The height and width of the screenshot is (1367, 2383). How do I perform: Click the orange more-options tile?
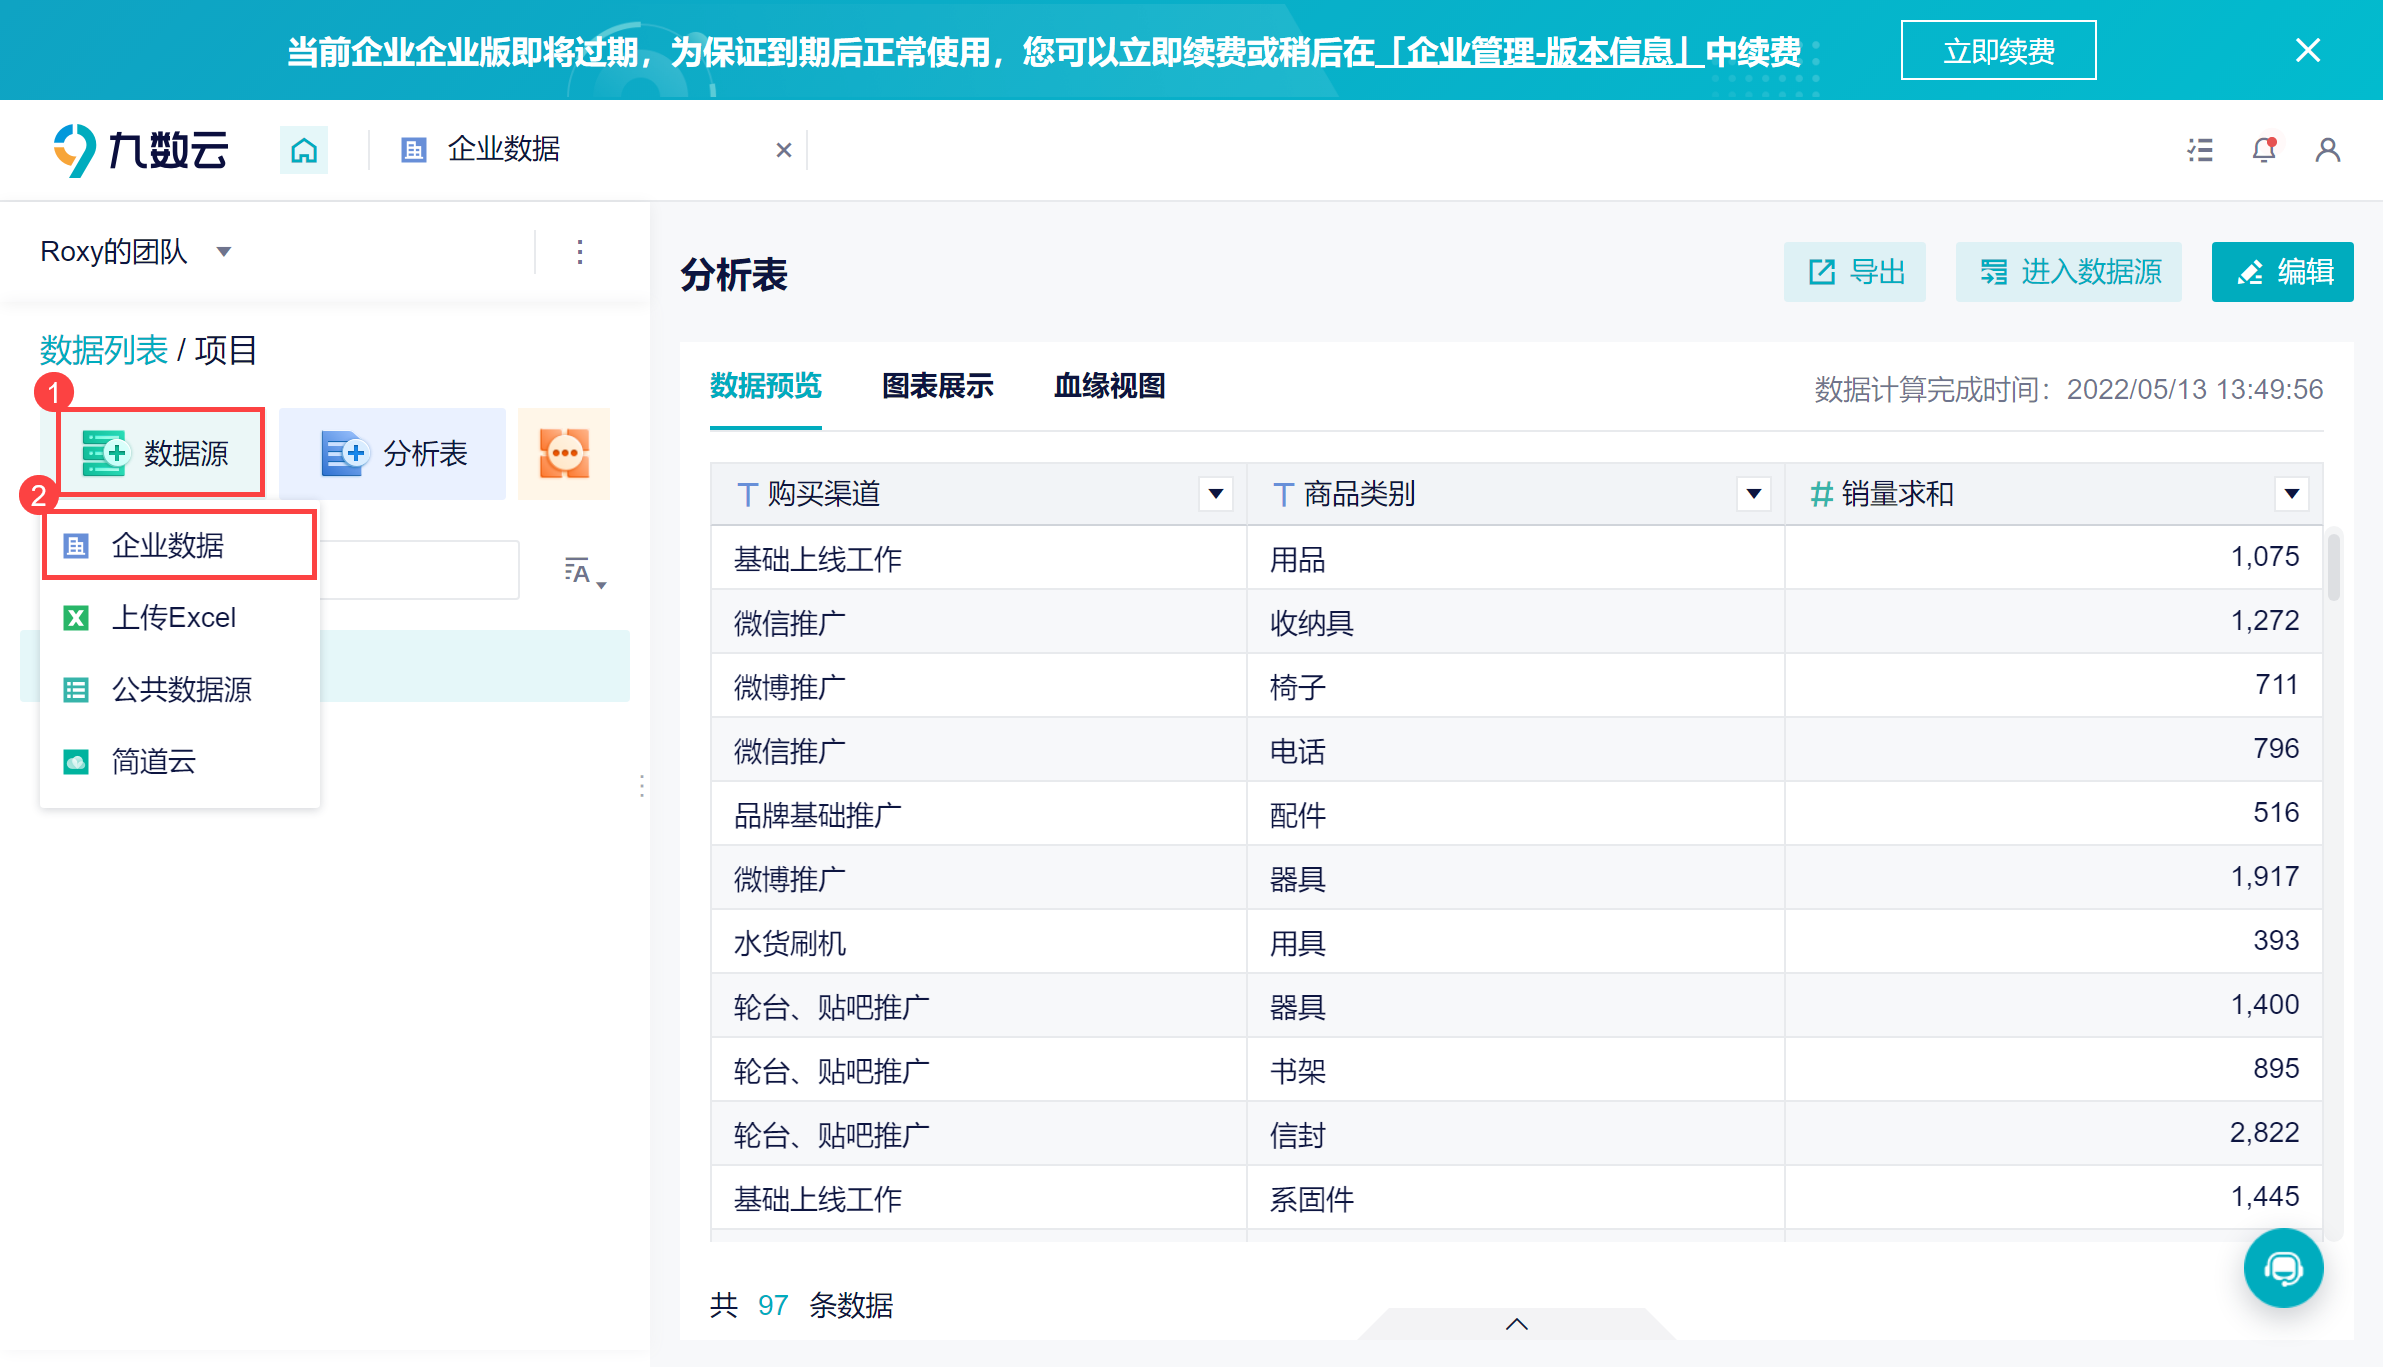point(564,454)
